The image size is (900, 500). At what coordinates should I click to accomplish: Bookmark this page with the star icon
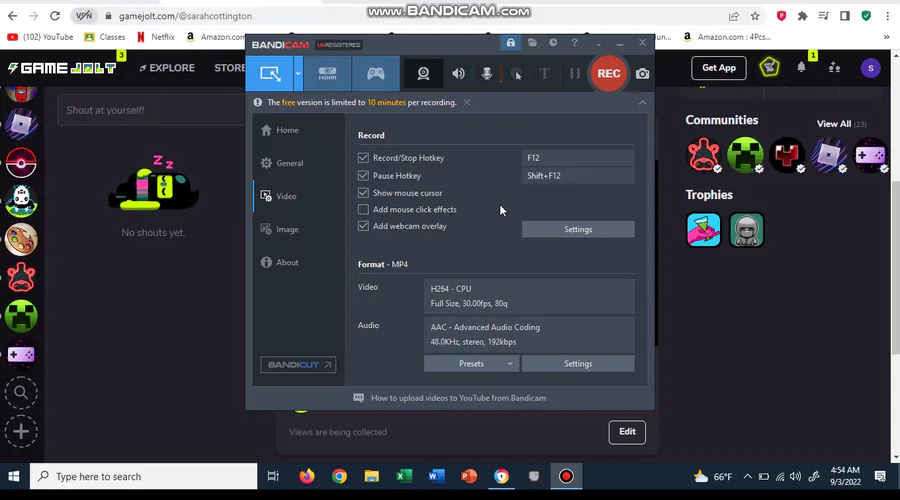pos(755,16)
